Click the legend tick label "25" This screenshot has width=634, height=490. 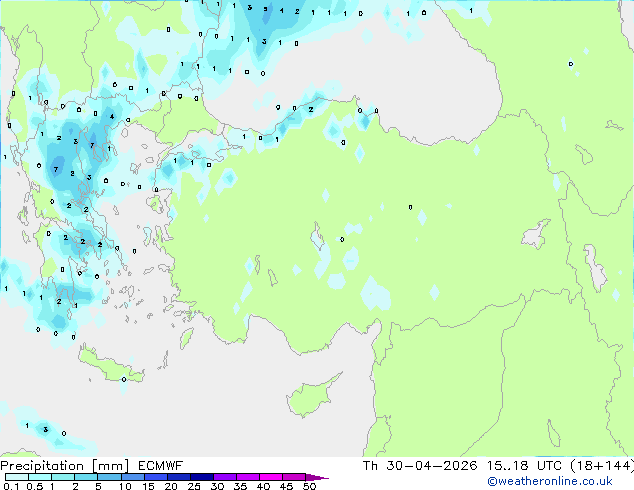[x=194, y=486]
